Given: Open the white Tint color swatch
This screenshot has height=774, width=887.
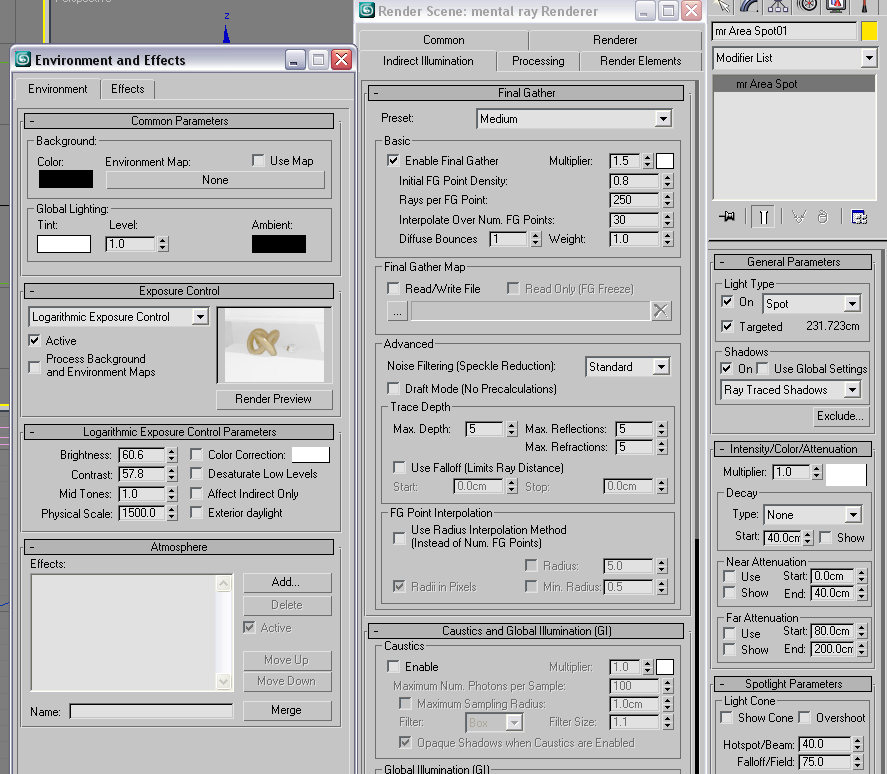Looking at the screenshot, I should pos(64,244).
